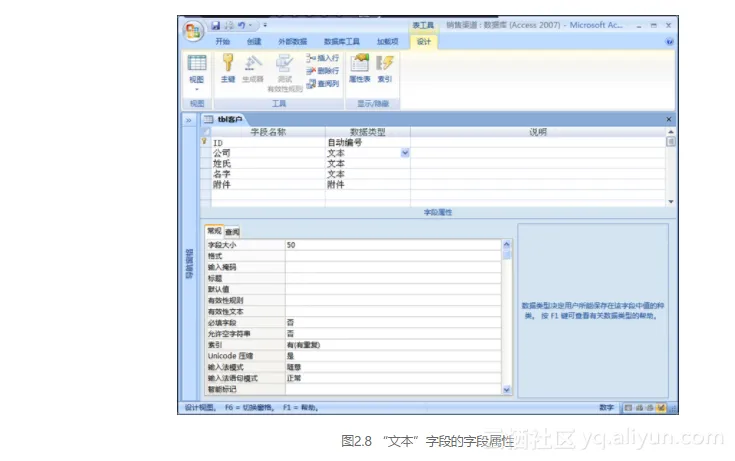
Task: Close the tbl客户 table tab
Action: click(x=669, y=120)
